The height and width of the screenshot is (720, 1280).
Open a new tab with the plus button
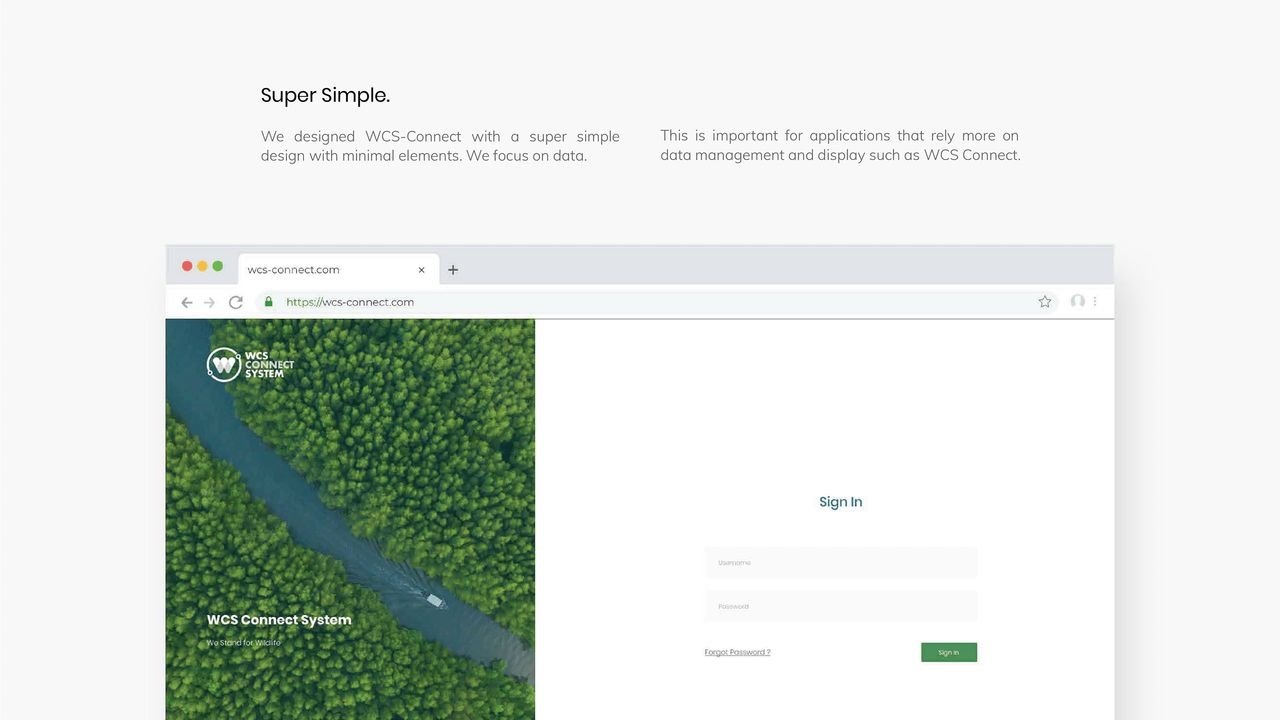click(453, 269)
